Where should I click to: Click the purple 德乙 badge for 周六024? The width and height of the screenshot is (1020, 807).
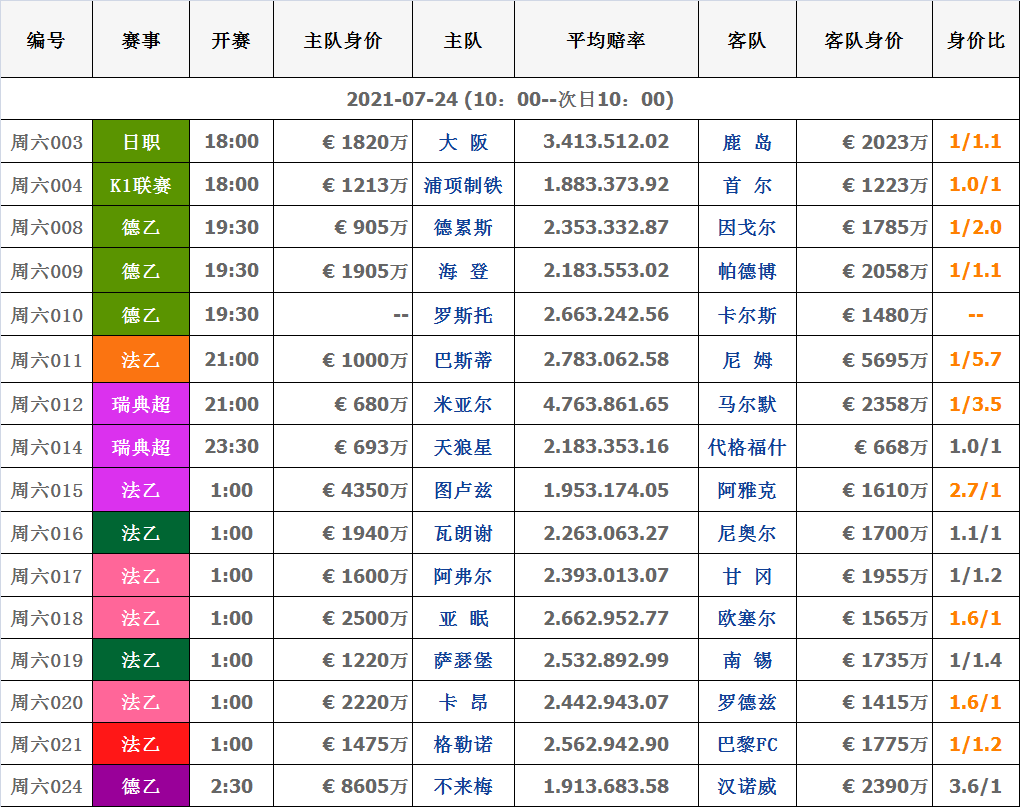141,787
